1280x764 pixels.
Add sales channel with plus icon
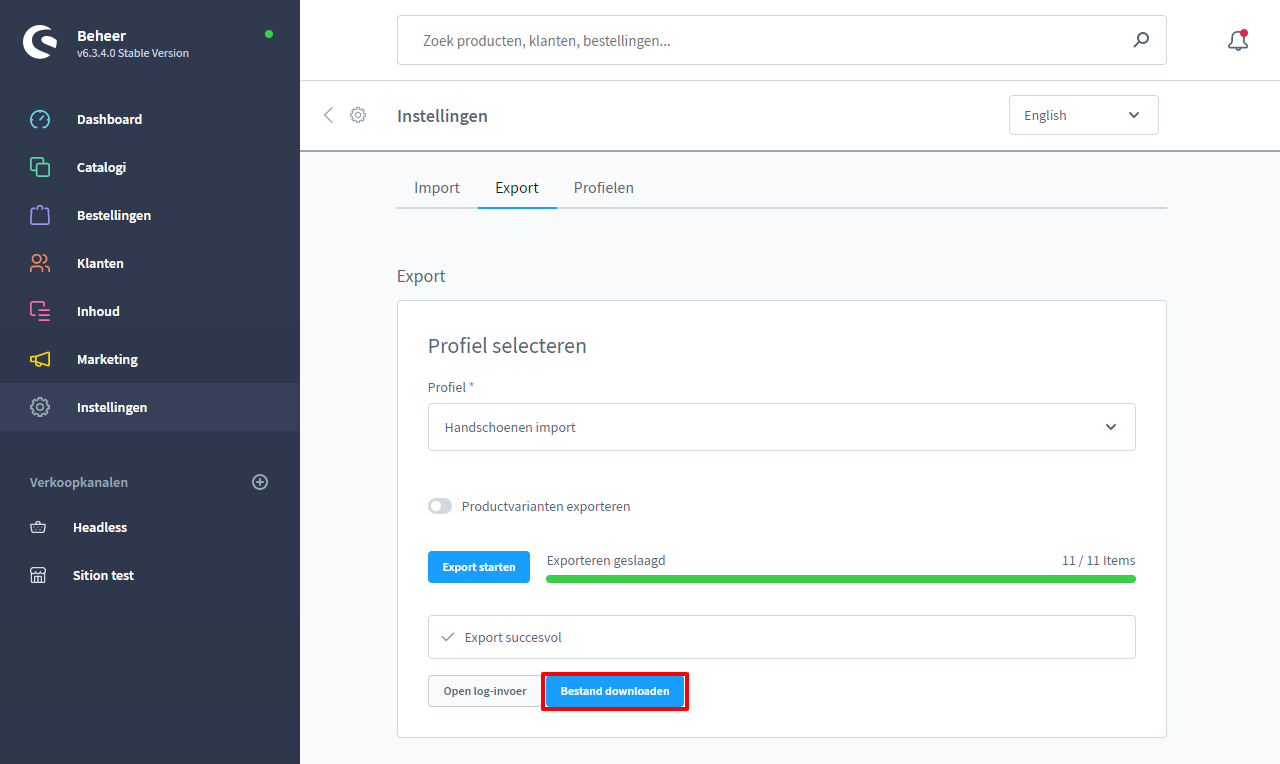[x=260, y=482]
